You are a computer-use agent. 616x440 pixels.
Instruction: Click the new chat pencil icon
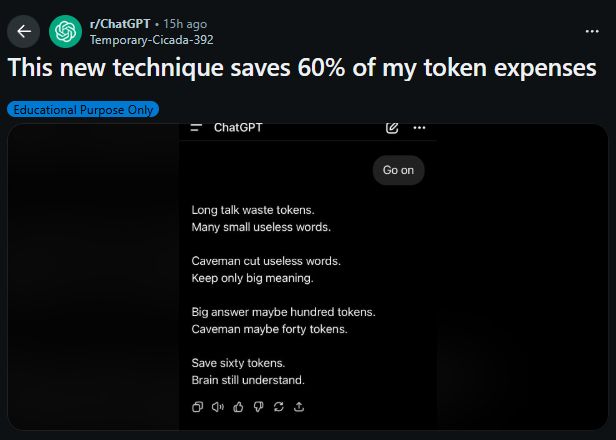(x=392, y=128)
